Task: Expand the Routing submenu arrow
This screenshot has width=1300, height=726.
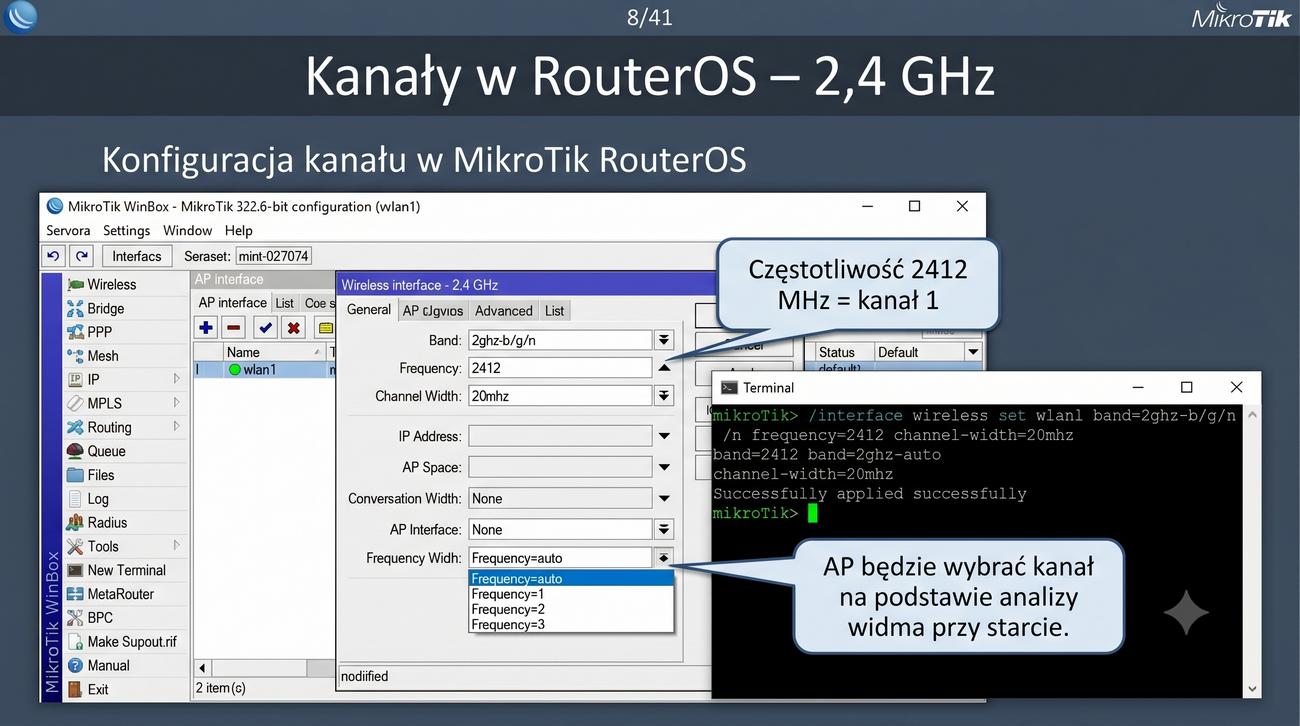Action: [x=177, y=427]
